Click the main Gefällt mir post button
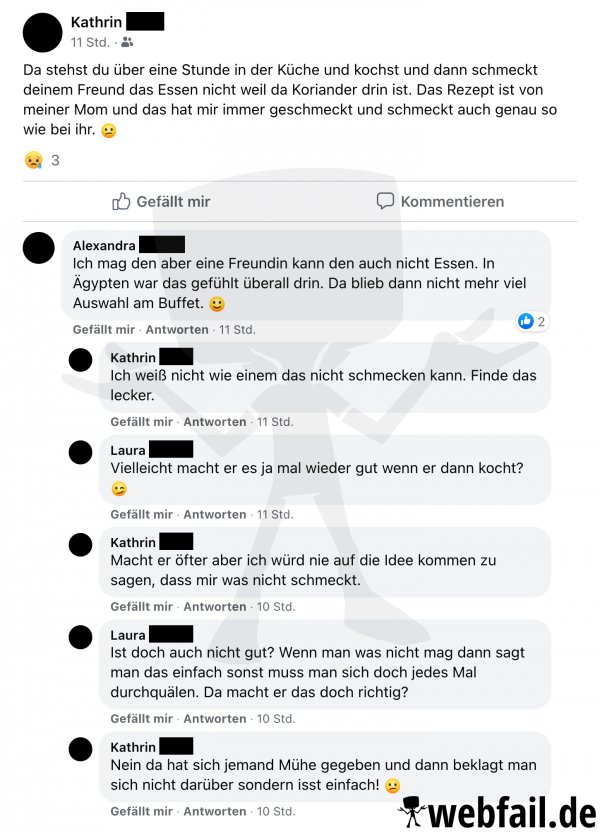The image size is (600, 832). pos(161,201)
